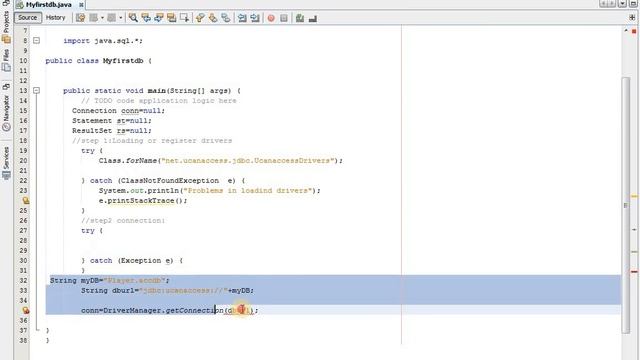
Task: Click the Comment code icon
Action: (x=300, y=18)
